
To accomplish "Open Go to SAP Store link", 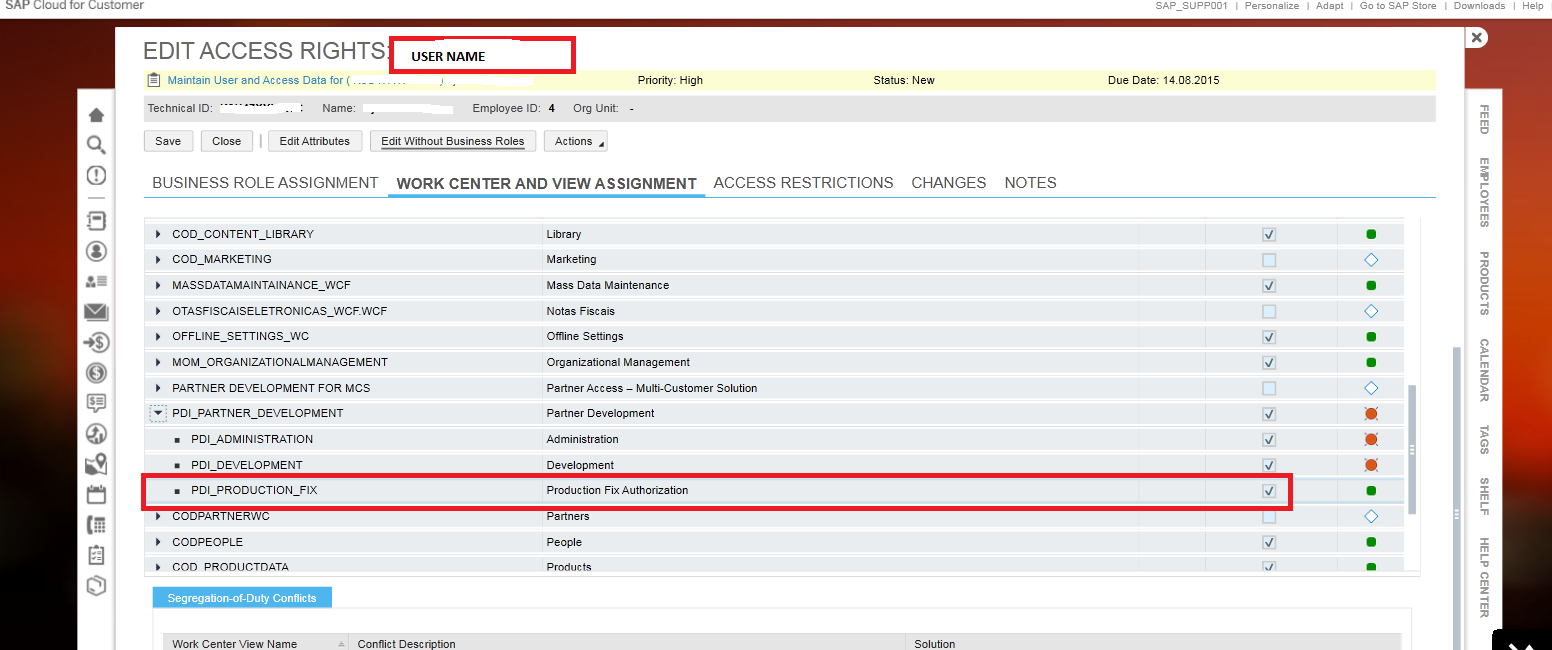I will (x=1398, y=6).
